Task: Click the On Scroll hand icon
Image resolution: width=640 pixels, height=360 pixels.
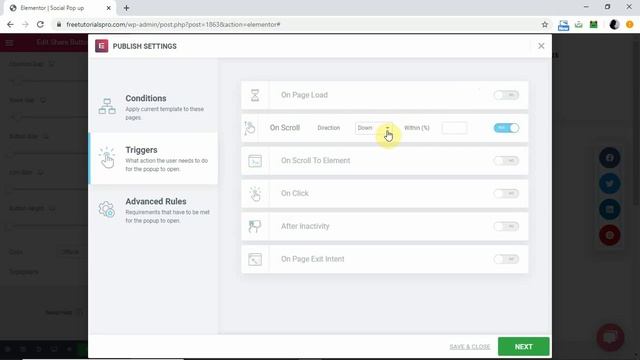Action: pos(250,128)
